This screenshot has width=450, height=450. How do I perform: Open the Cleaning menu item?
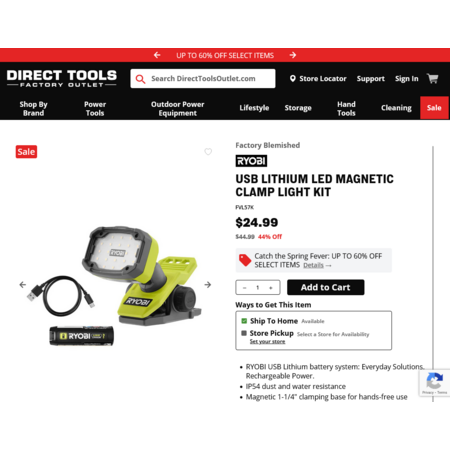point(396,108)
